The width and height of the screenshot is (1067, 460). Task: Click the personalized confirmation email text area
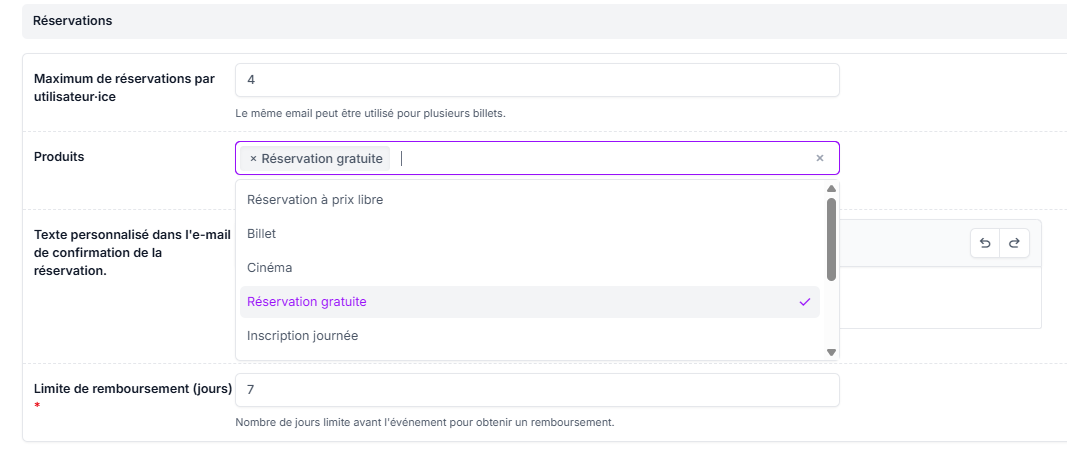[940, 298]
